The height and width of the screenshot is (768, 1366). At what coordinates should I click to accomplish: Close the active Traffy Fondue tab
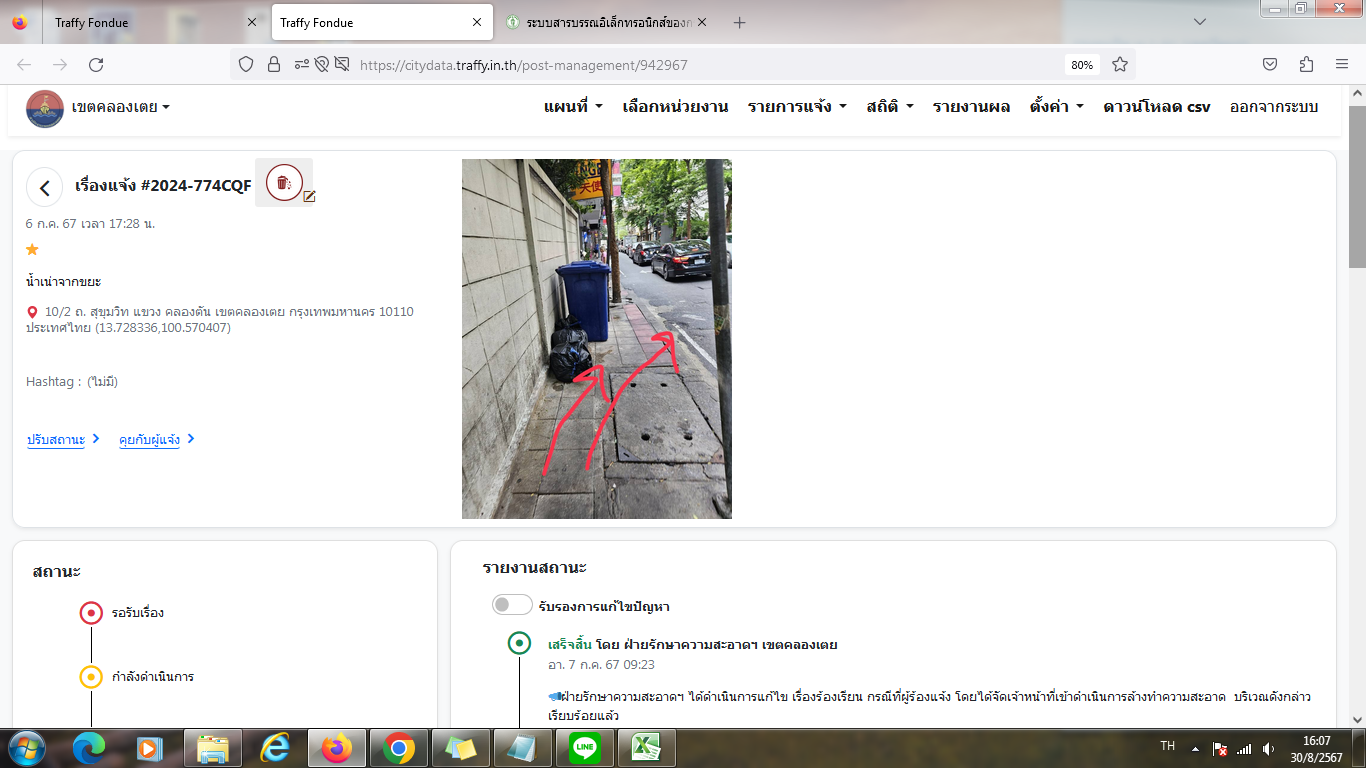point(477,22)
